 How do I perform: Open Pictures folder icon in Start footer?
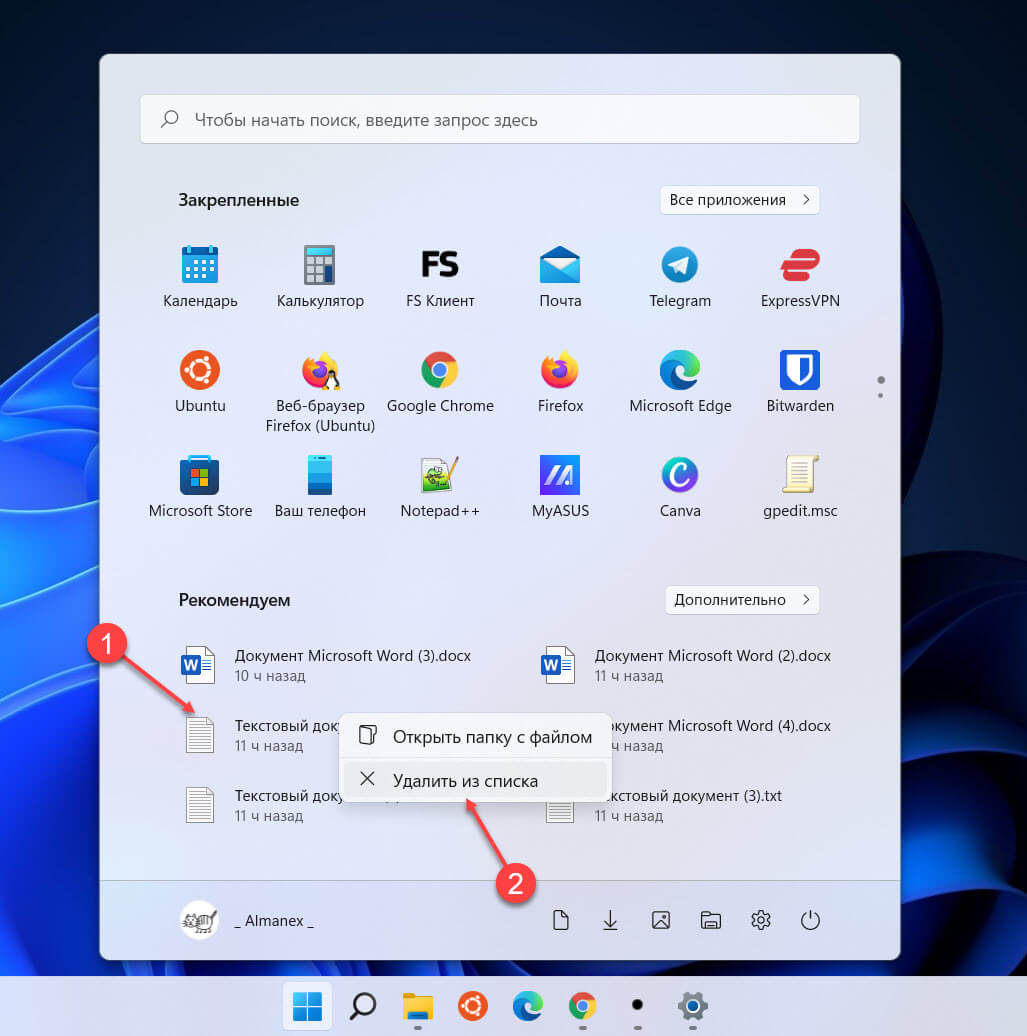[660, 920]
